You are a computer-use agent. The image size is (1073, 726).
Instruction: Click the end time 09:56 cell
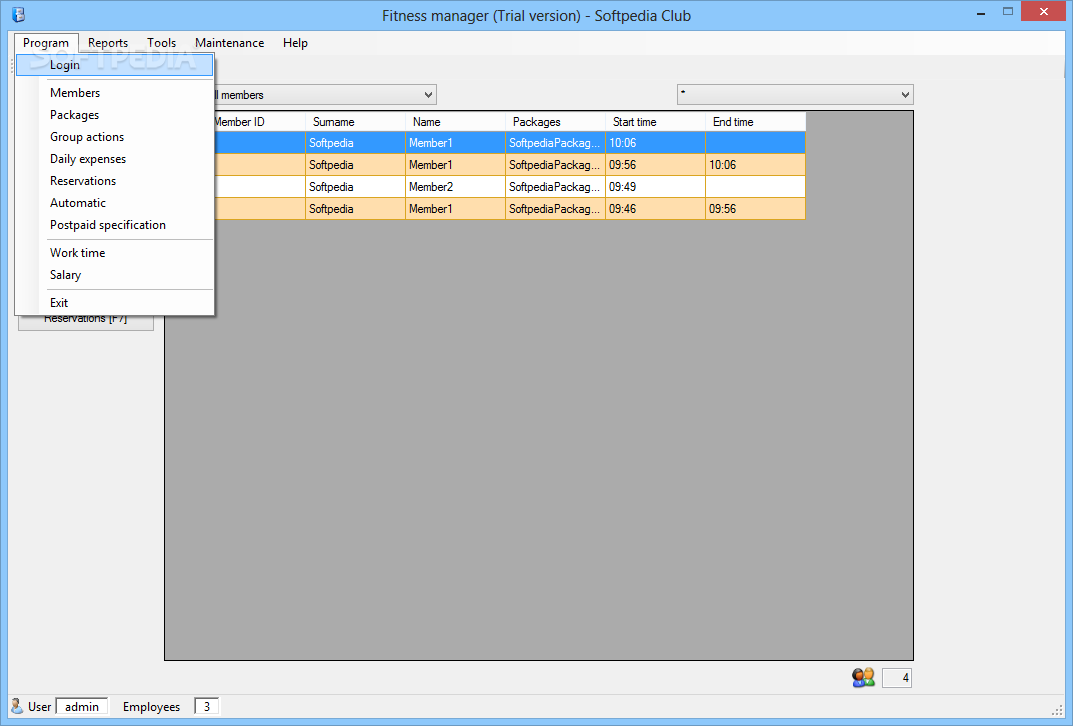[755, 209]
